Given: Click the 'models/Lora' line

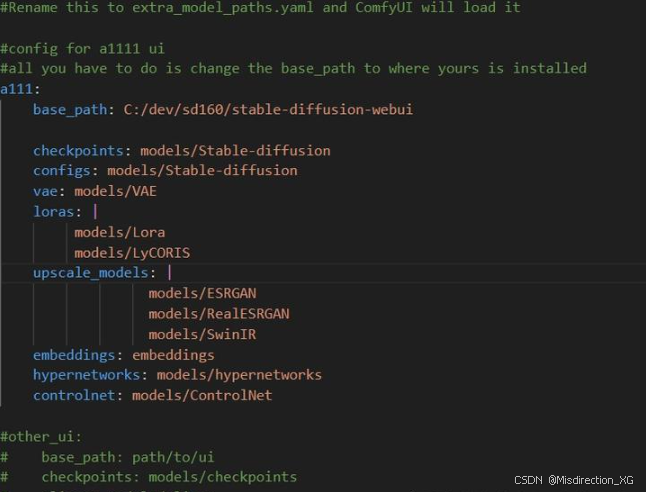Looking at the screenshot, I should tap(119, 232).
